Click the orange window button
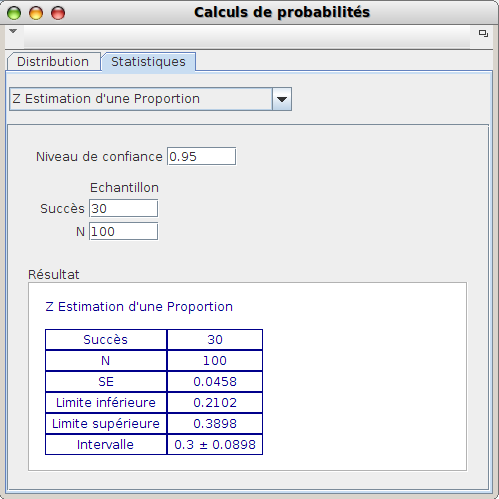The height and width of the screenshot is (499, 499). click(x=36, y=13)
